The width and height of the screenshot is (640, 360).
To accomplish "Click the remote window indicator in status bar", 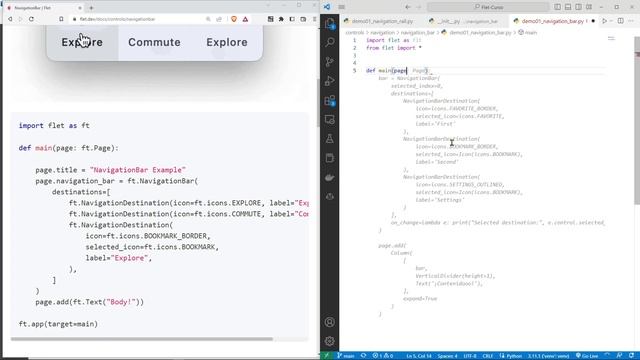I will click(x=327, y=356).
